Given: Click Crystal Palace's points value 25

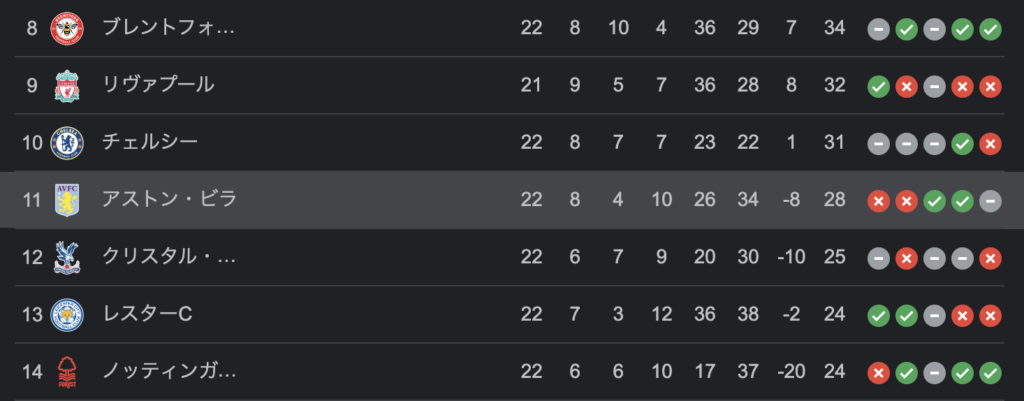Looking at the screenshot, I should tap(834, 257).
